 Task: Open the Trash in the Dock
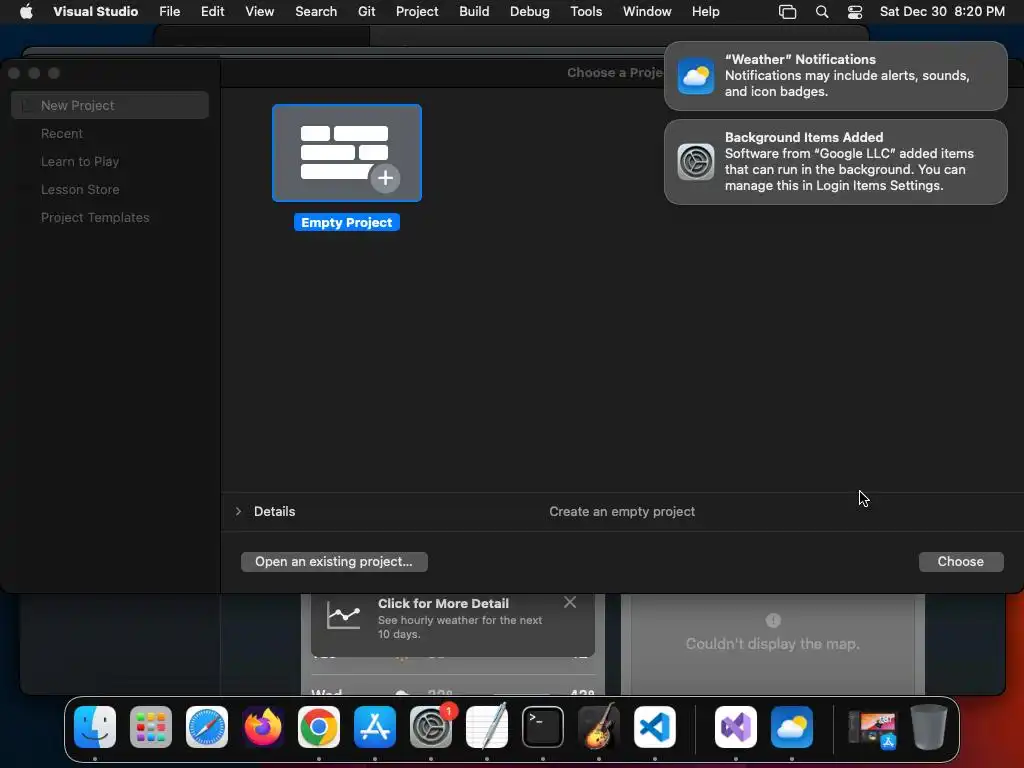point(929,727)
